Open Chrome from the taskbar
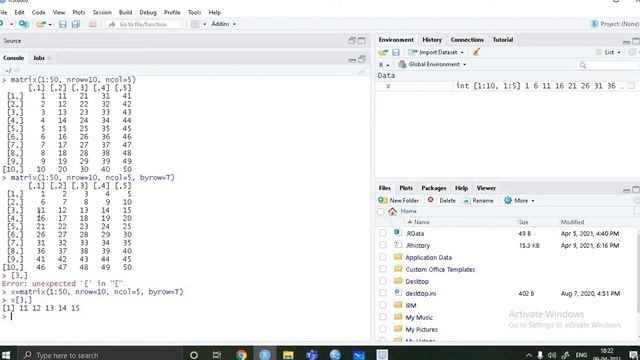This screenshot has height=360, width=640. 241,354
